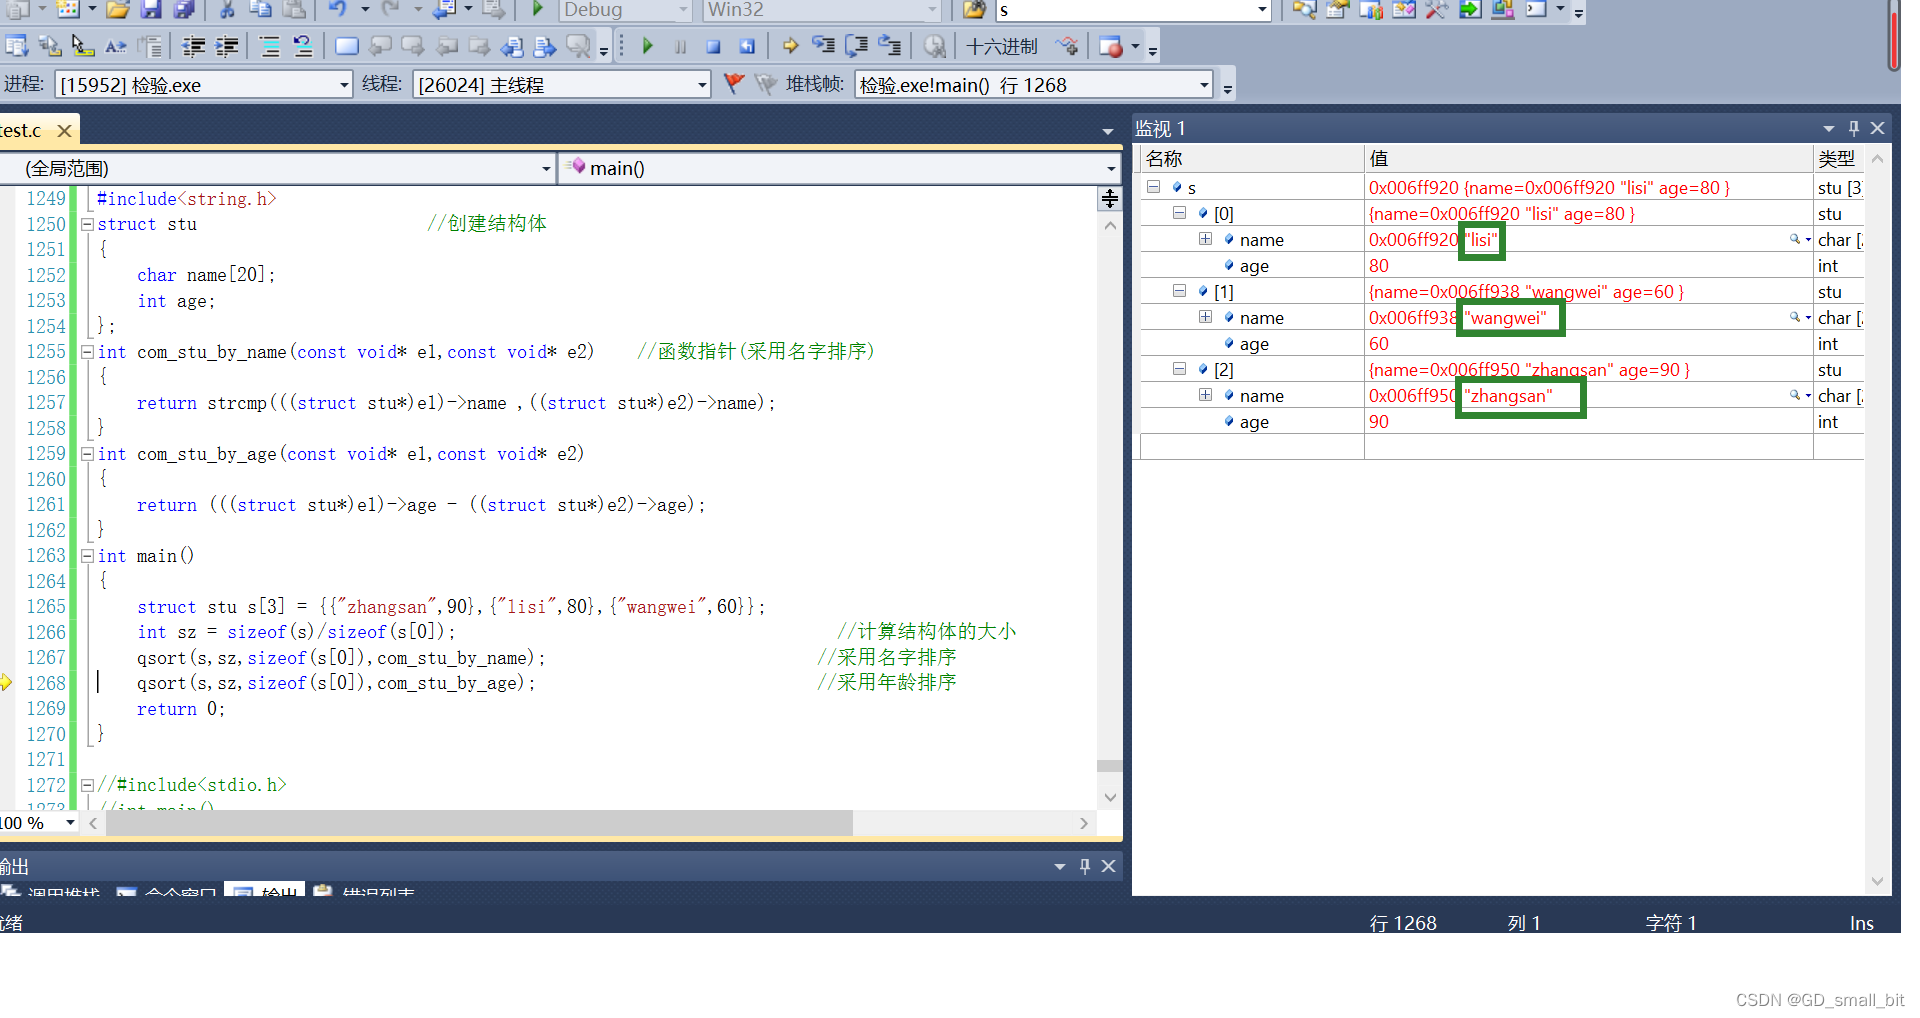Collapse the [0] element in the watch panel
This screenshot has height=1018, width=1920.
pyautogui.click(x=1179, y=213)
